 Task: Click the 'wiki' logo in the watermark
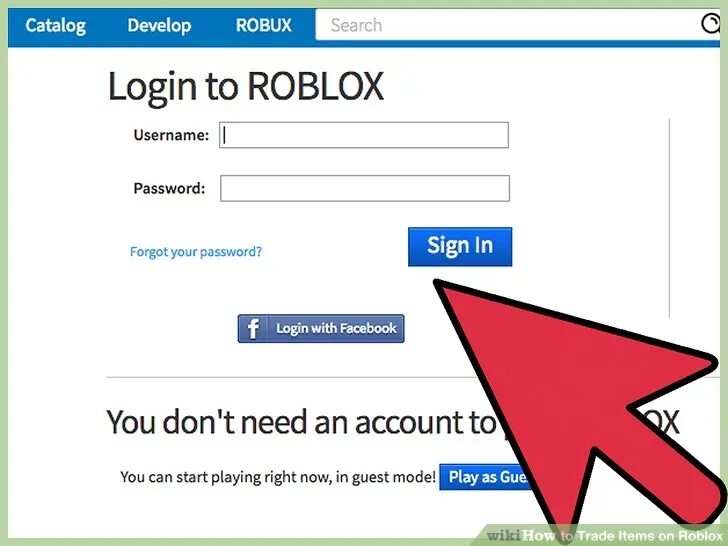click(x=504, y=536)
